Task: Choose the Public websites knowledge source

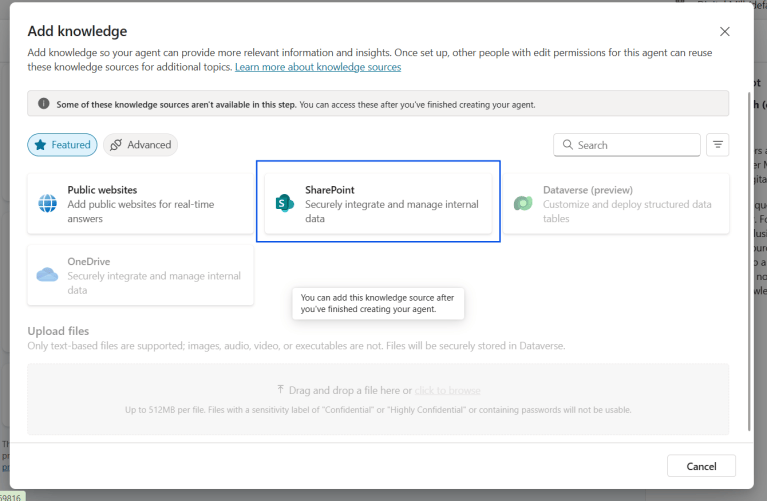Action: (140, 204)
